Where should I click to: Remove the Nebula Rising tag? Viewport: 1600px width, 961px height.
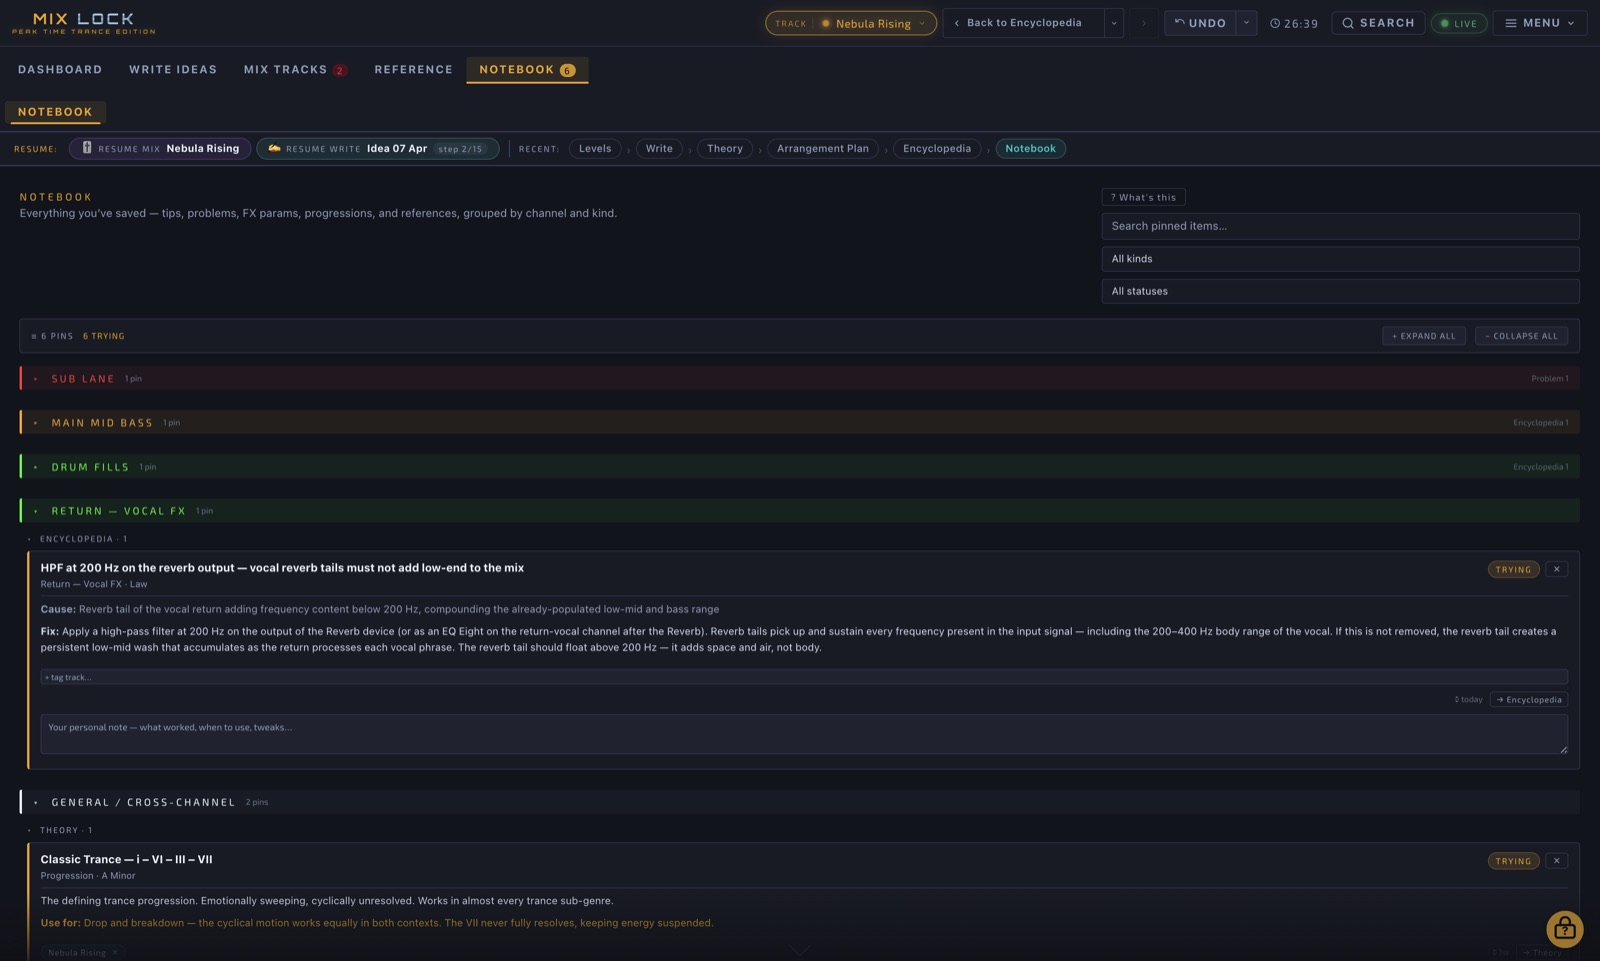(x=115, y=952)
